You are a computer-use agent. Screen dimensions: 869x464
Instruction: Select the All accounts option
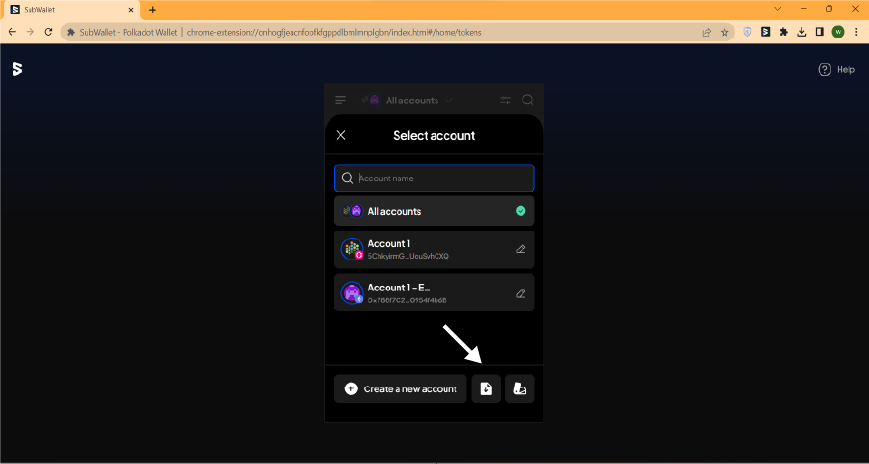[x=434, y=211]
